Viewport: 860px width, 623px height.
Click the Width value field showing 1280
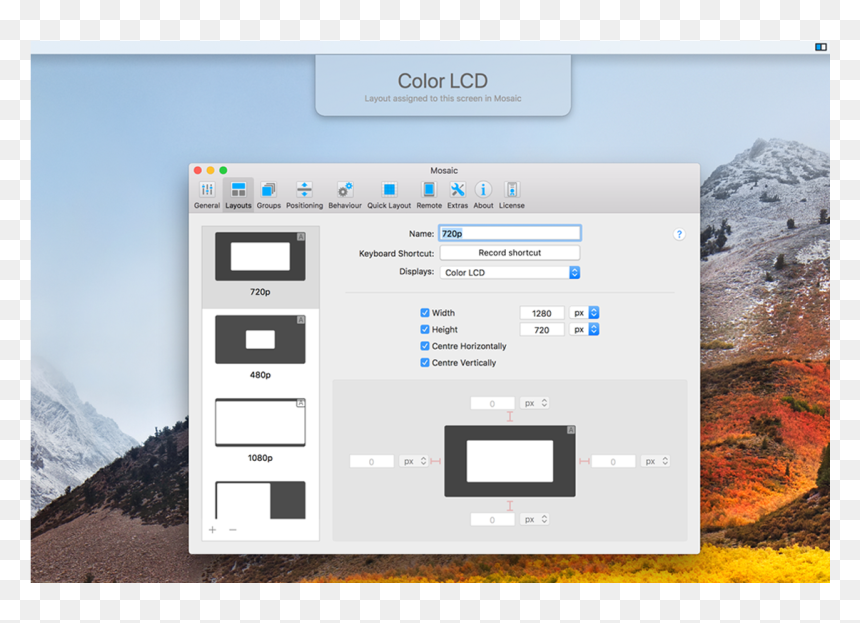[542, 313]
